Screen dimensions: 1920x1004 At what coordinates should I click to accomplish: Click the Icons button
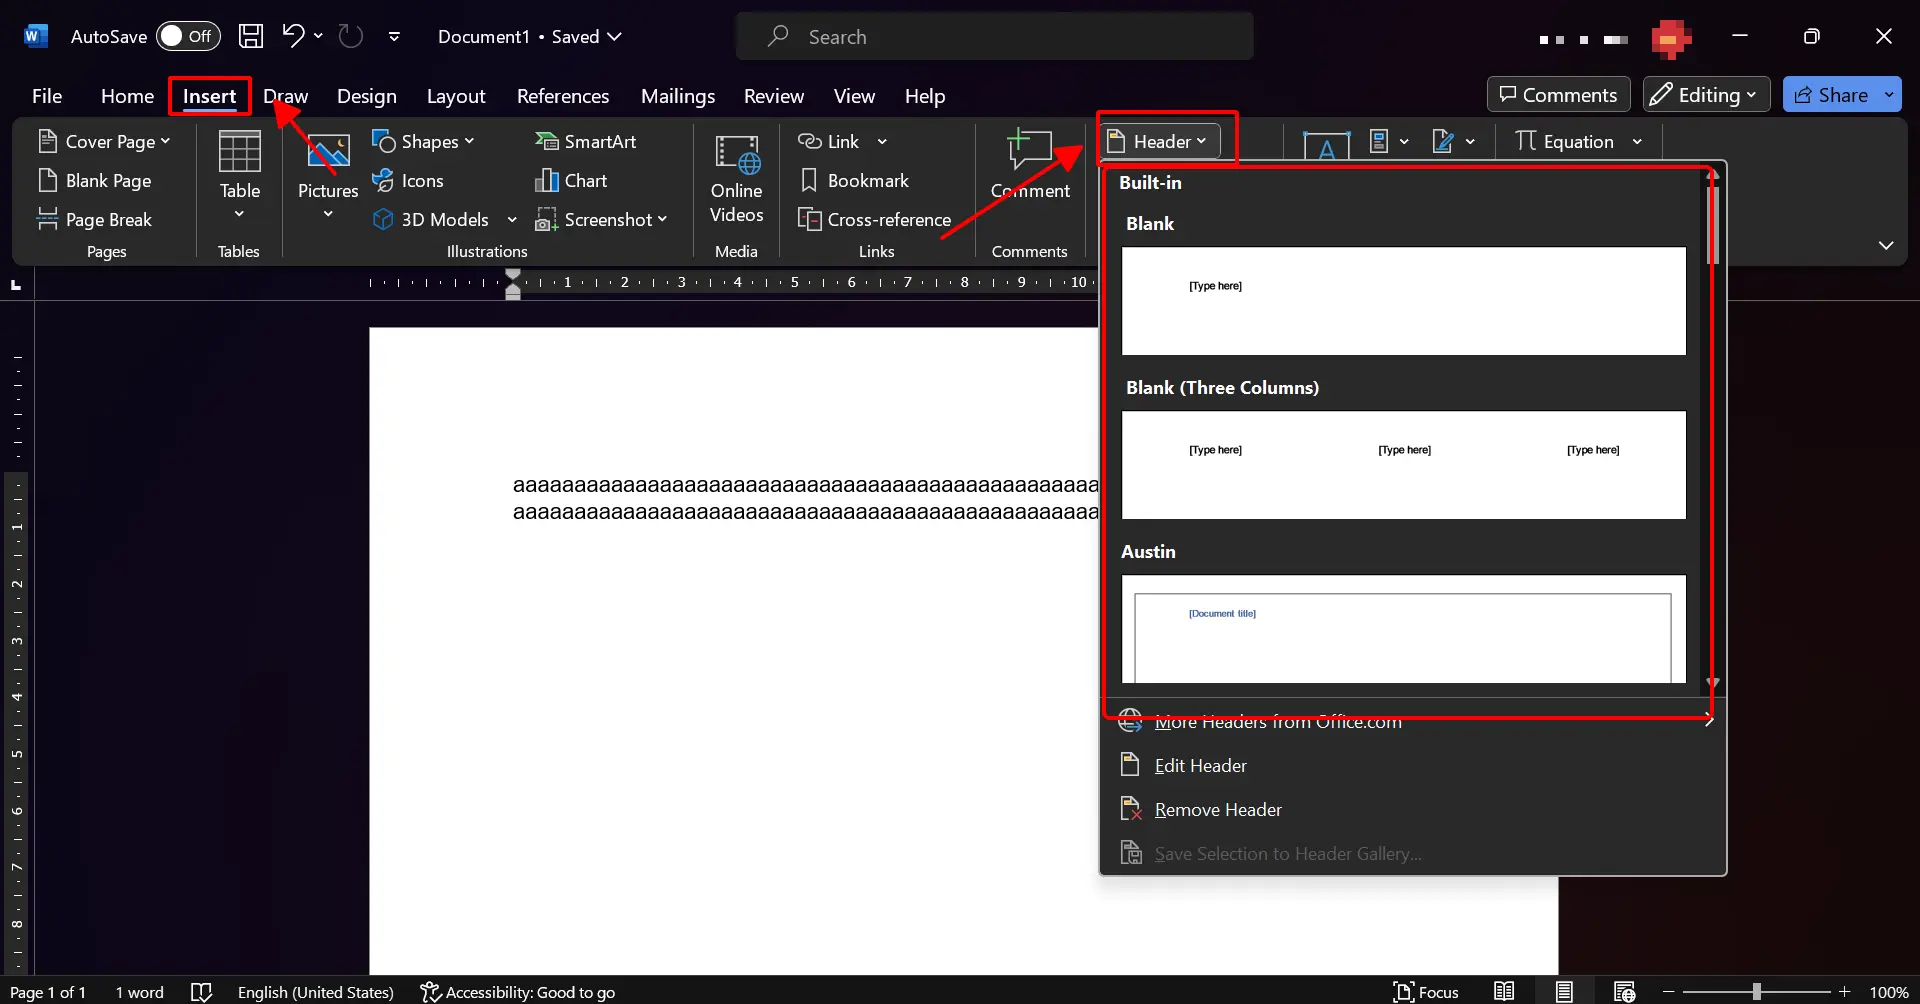click(408, 180)
